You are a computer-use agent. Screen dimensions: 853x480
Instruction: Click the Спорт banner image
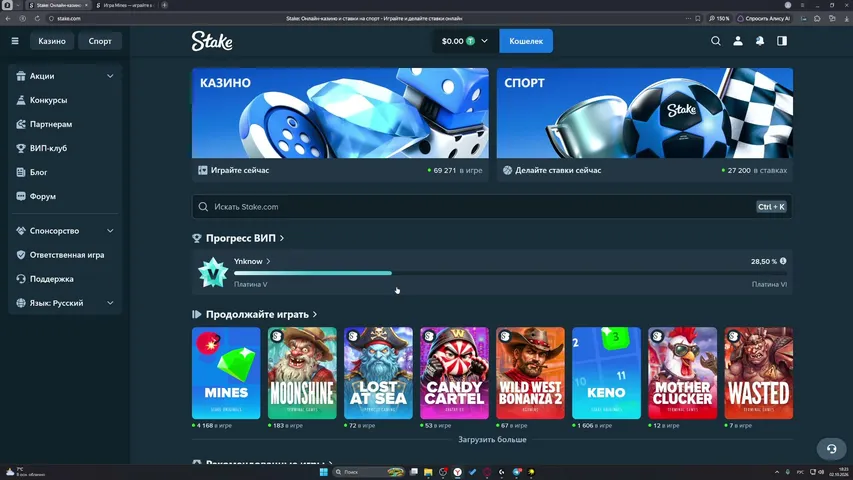click(x=645, y=113)
